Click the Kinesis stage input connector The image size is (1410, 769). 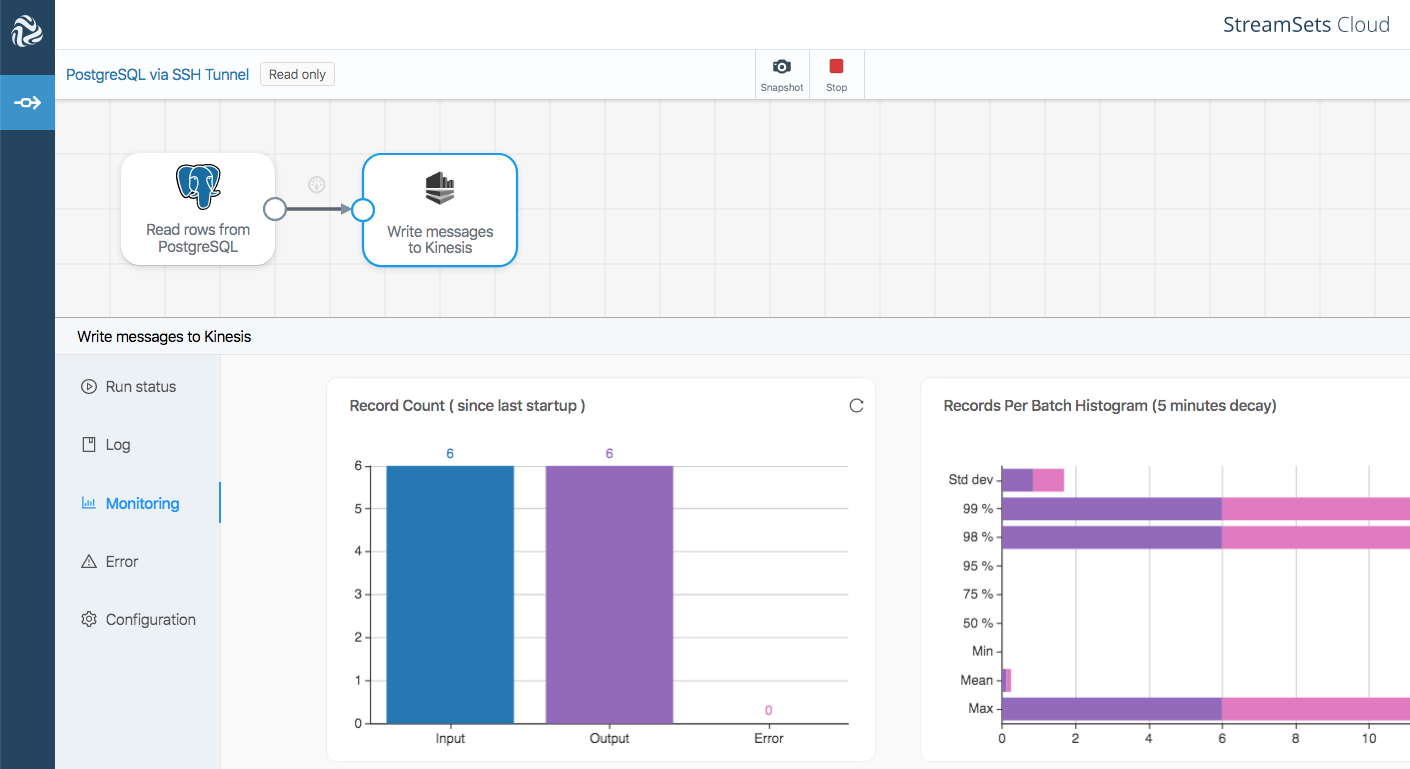(x=363, y=209)
